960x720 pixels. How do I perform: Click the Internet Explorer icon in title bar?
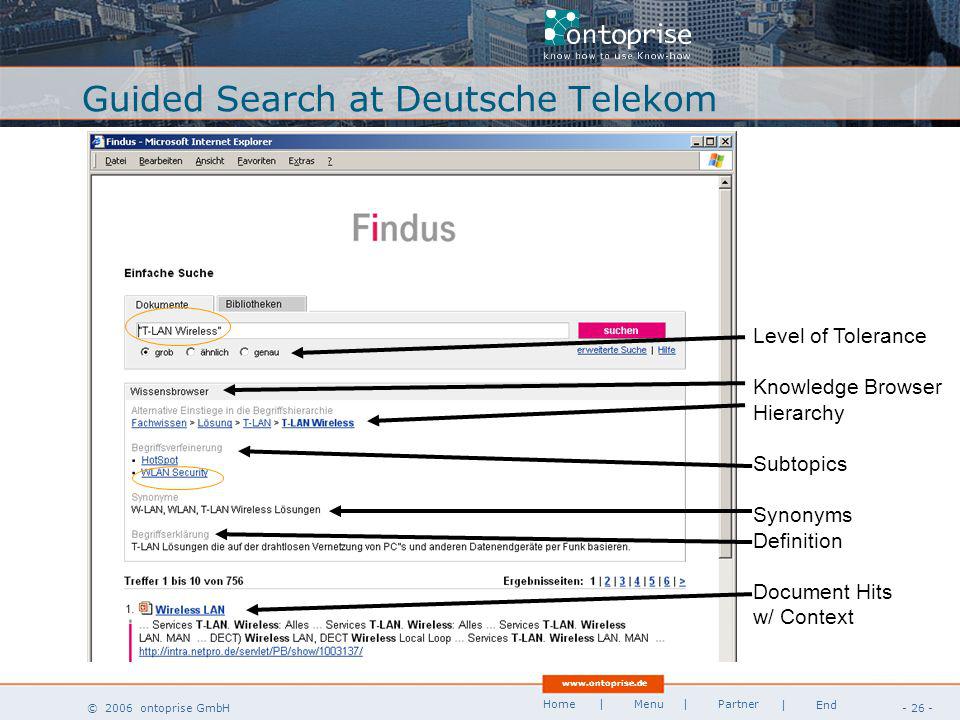(97, 141)
